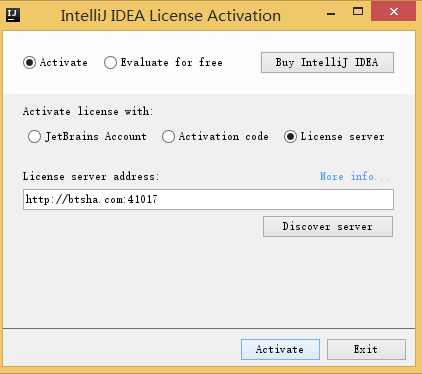
Task: Click the IntelliJ IDEA logo in title bar
Action: [x=13, y=15]
